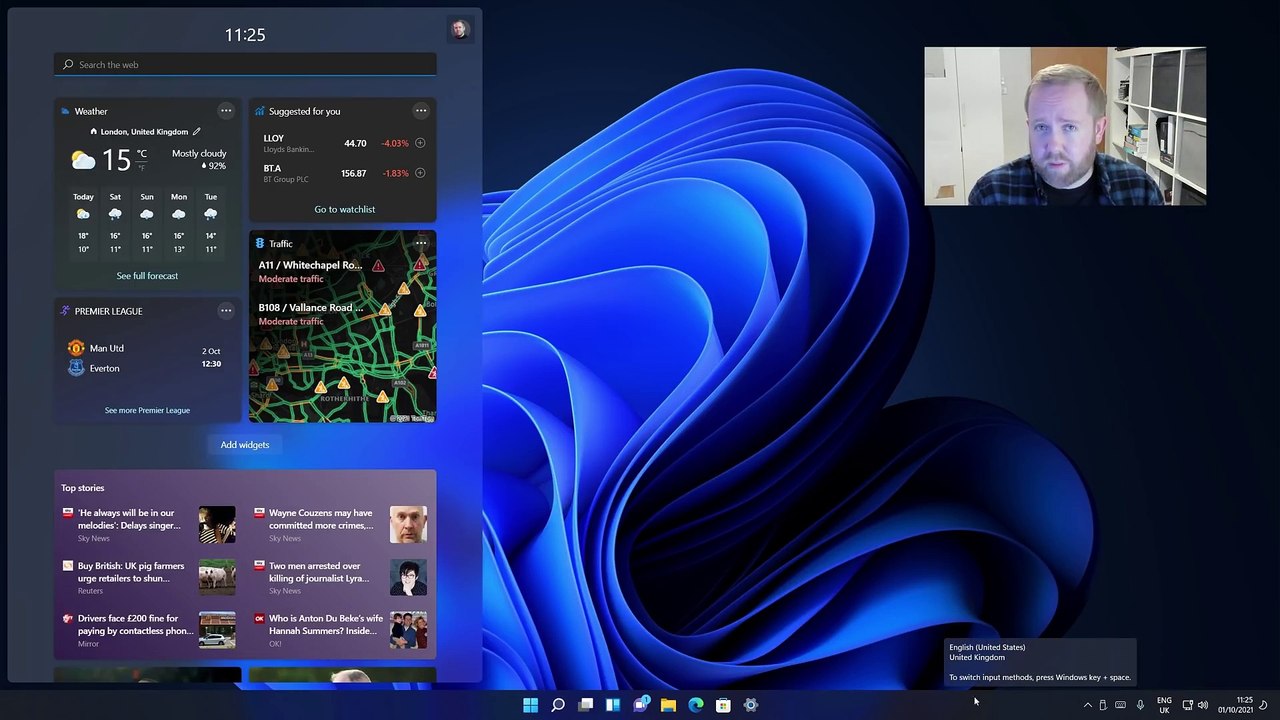Open Microsoft Store from the taskbar
The width and height of the screenshot is (1280, 720).
click(x=723, y=705)
